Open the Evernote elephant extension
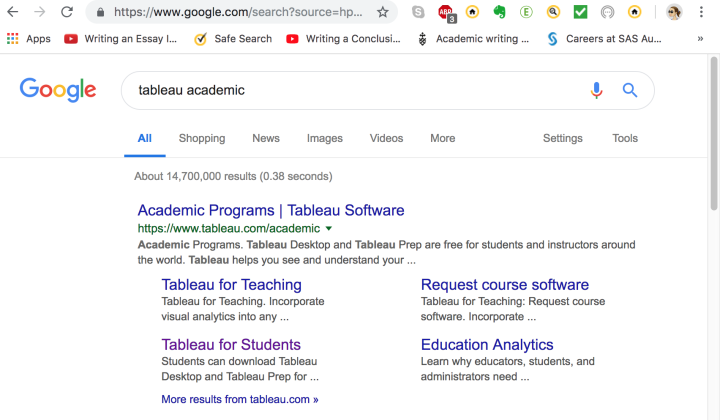 tap(499, 12)
